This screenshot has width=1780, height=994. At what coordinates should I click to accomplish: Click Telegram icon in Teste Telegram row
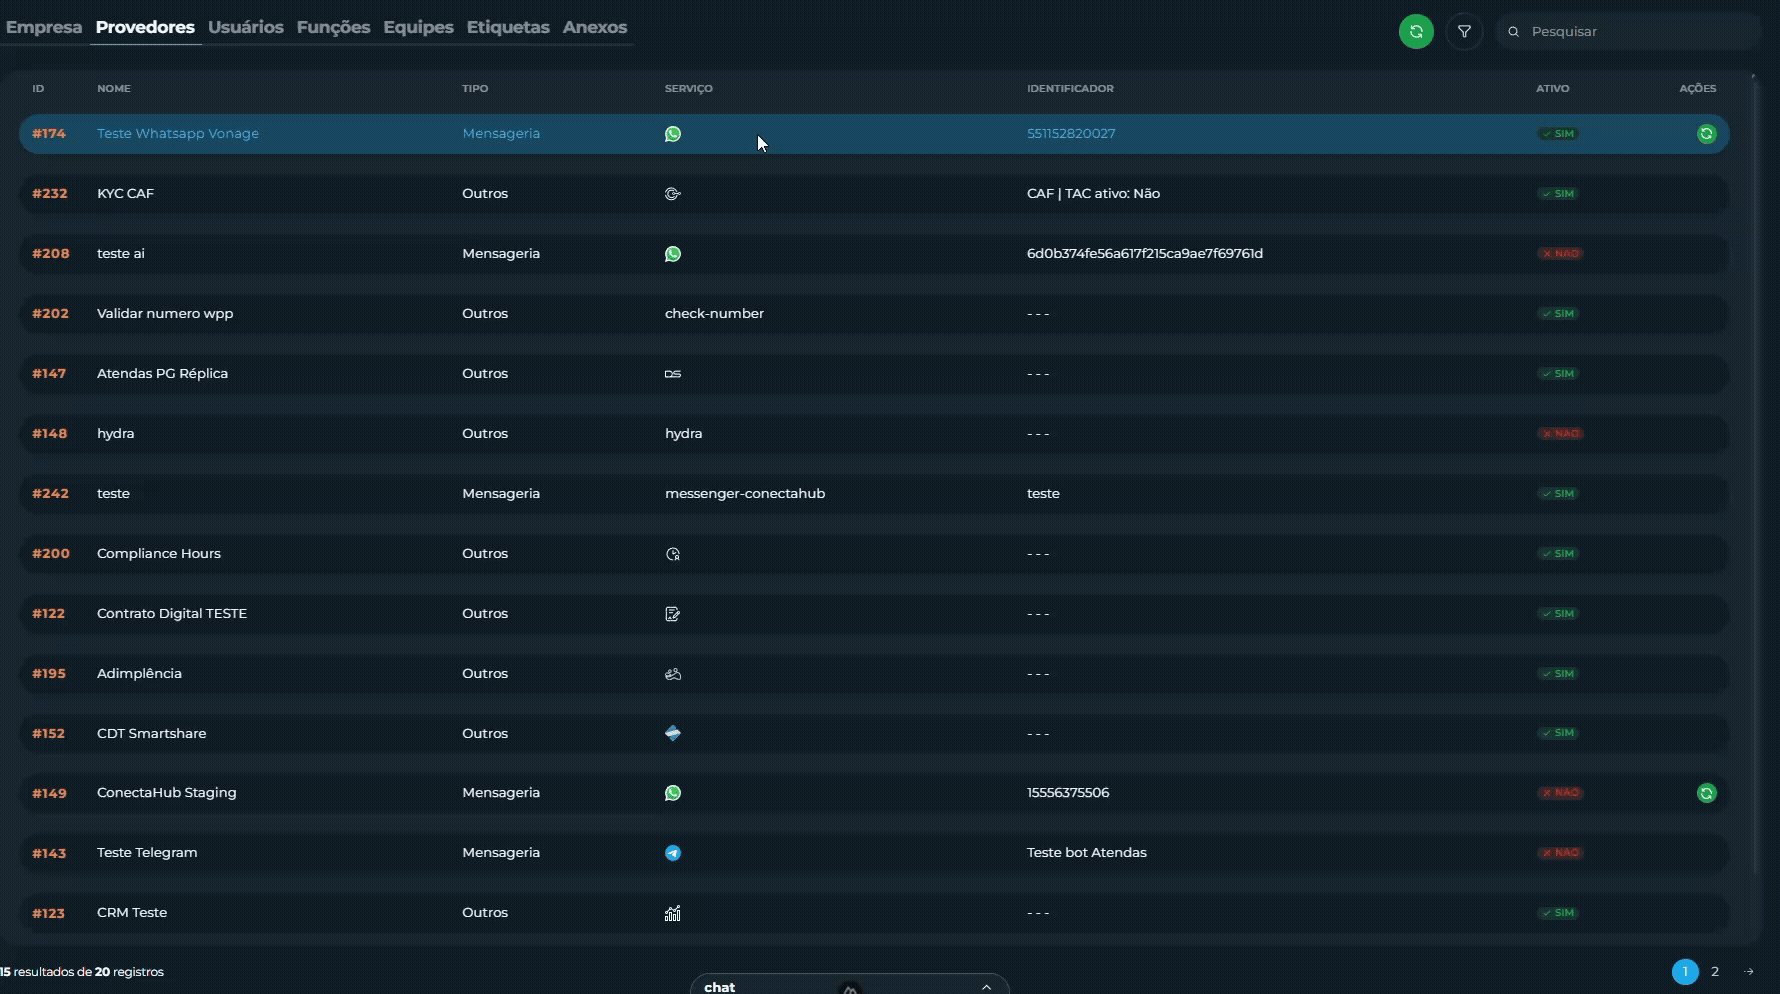pyautogui.click(x=673, y=853)
